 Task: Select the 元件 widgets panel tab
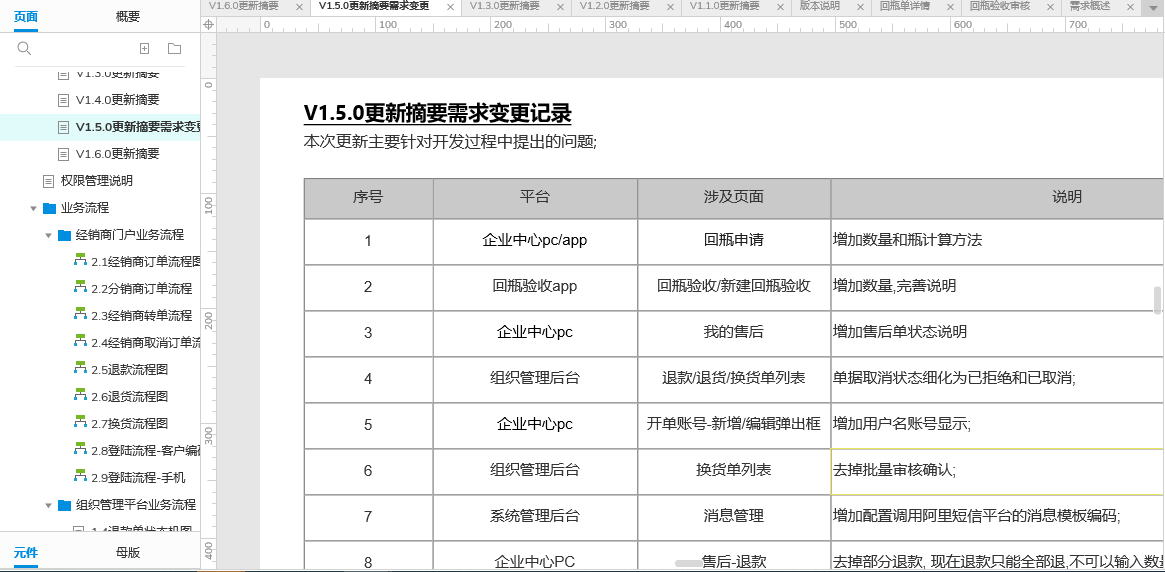pos(26,552)
